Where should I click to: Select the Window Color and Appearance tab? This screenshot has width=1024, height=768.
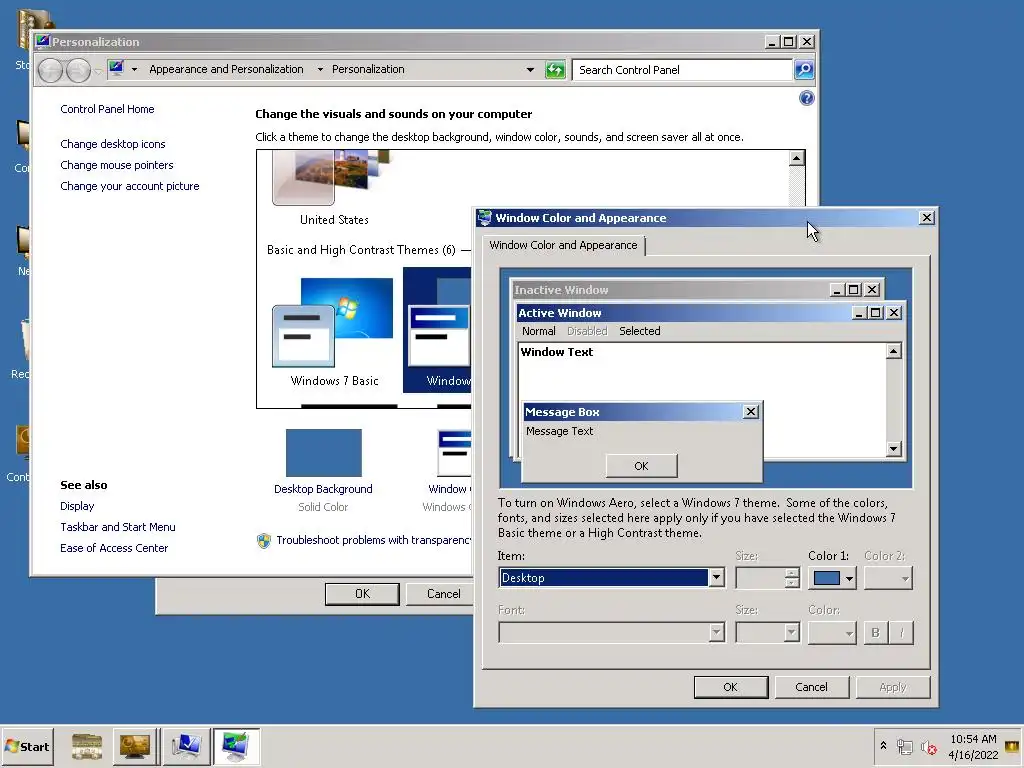pyautogui.click(x=564, y=246)
